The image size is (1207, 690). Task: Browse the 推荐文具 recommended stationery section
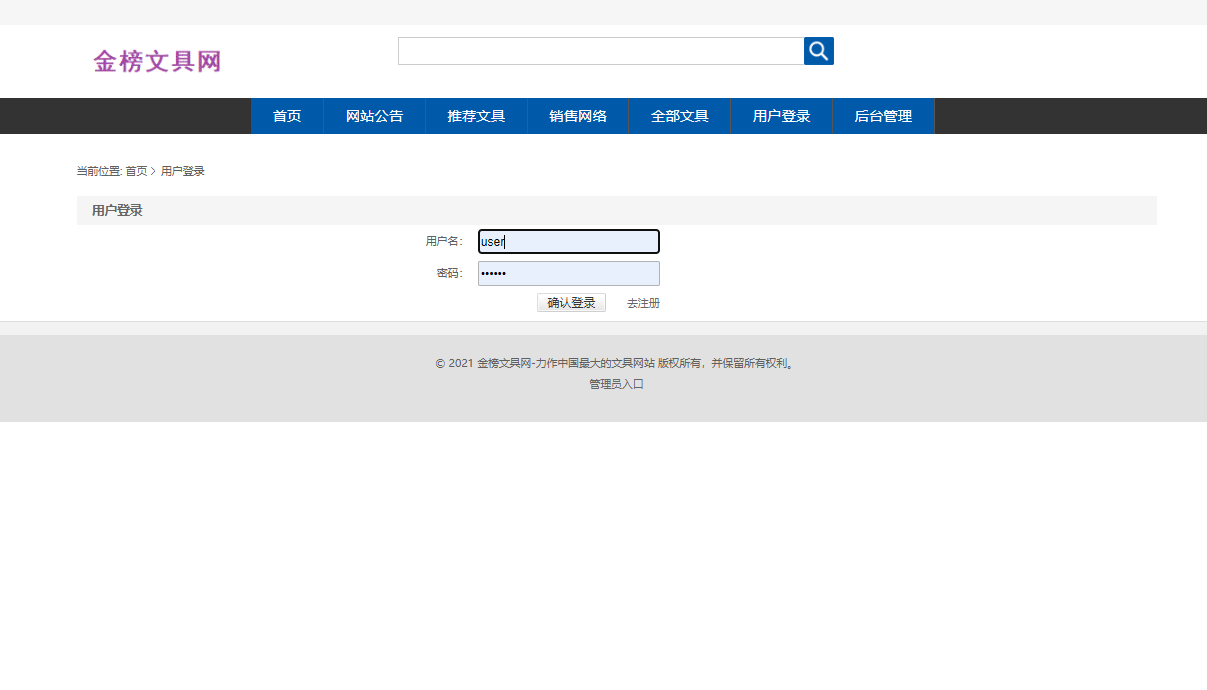476,115
